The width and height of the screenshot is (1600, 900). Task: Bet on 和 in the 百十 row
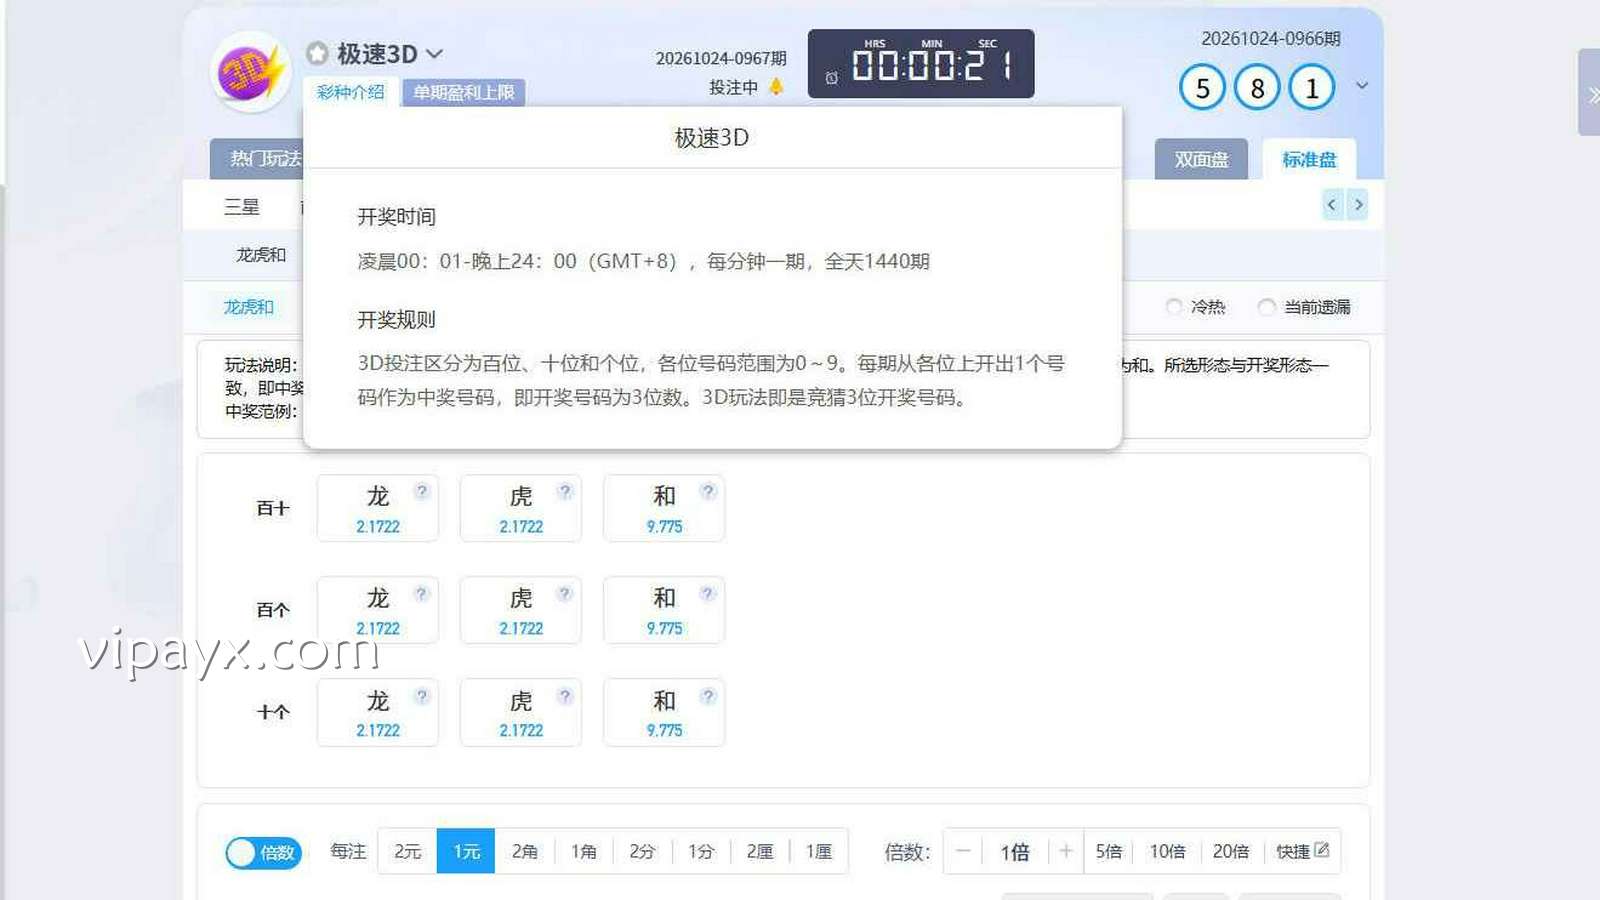[664, 508]
